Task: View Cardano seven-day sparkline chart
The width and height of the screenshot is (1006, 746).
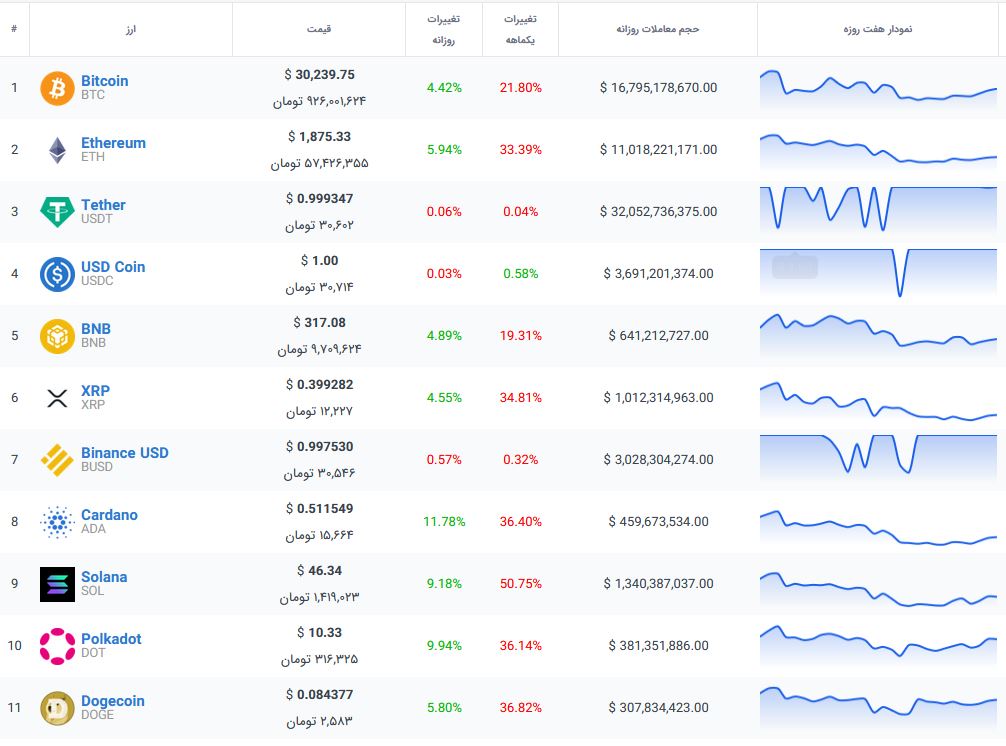Action: pos(878,529)
